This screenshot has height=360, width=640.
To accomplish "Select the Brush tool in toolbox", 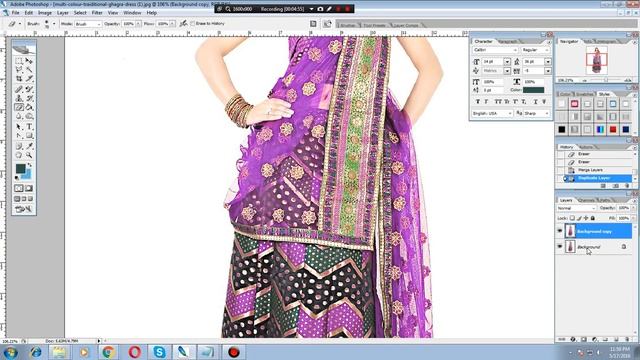I will 29,89.
